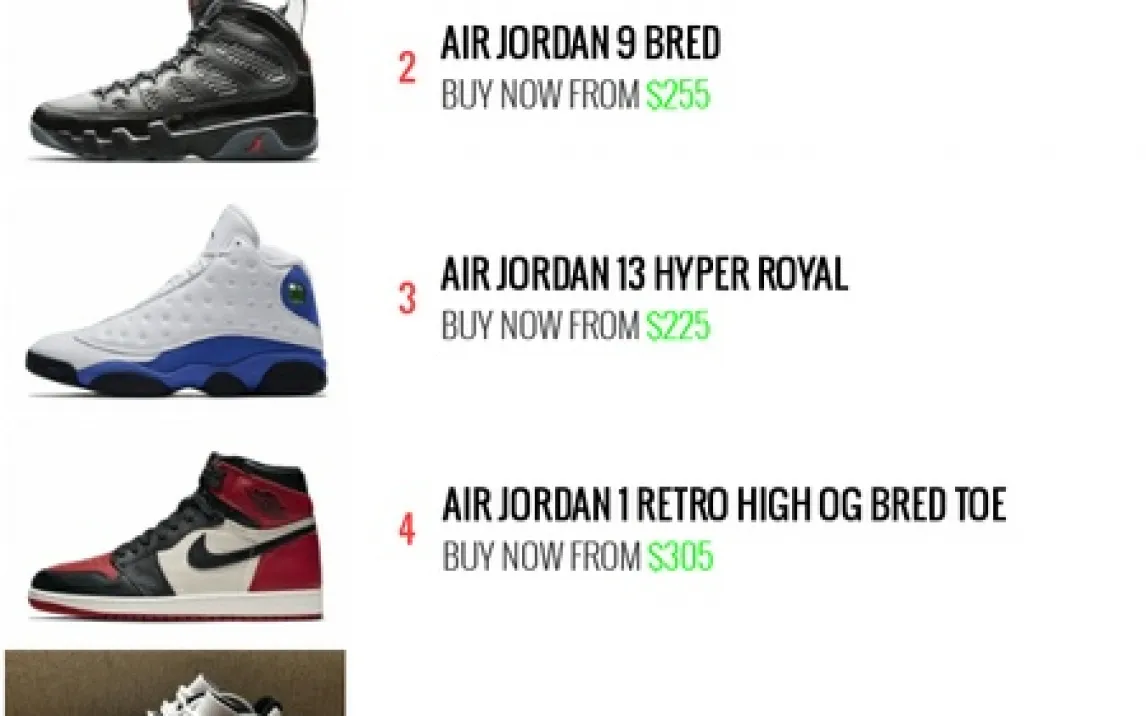Open the Air Jordan 13 Hyper Royal shoe image
The image size is (1146, 716).
[176, 301]
